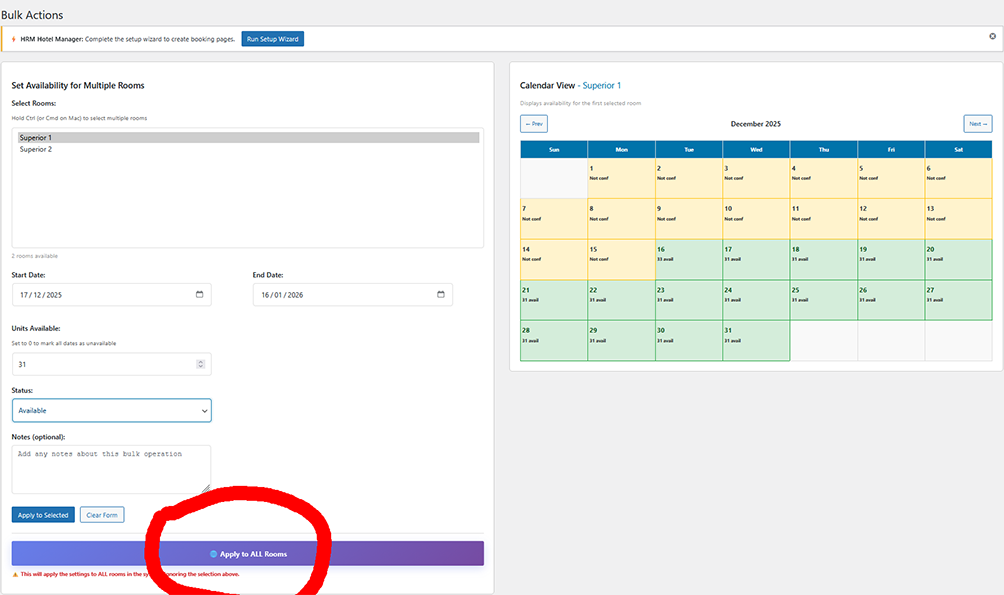Go to next month with Next button
Viewport: 1004px width, 595px height.
point(978,124)
